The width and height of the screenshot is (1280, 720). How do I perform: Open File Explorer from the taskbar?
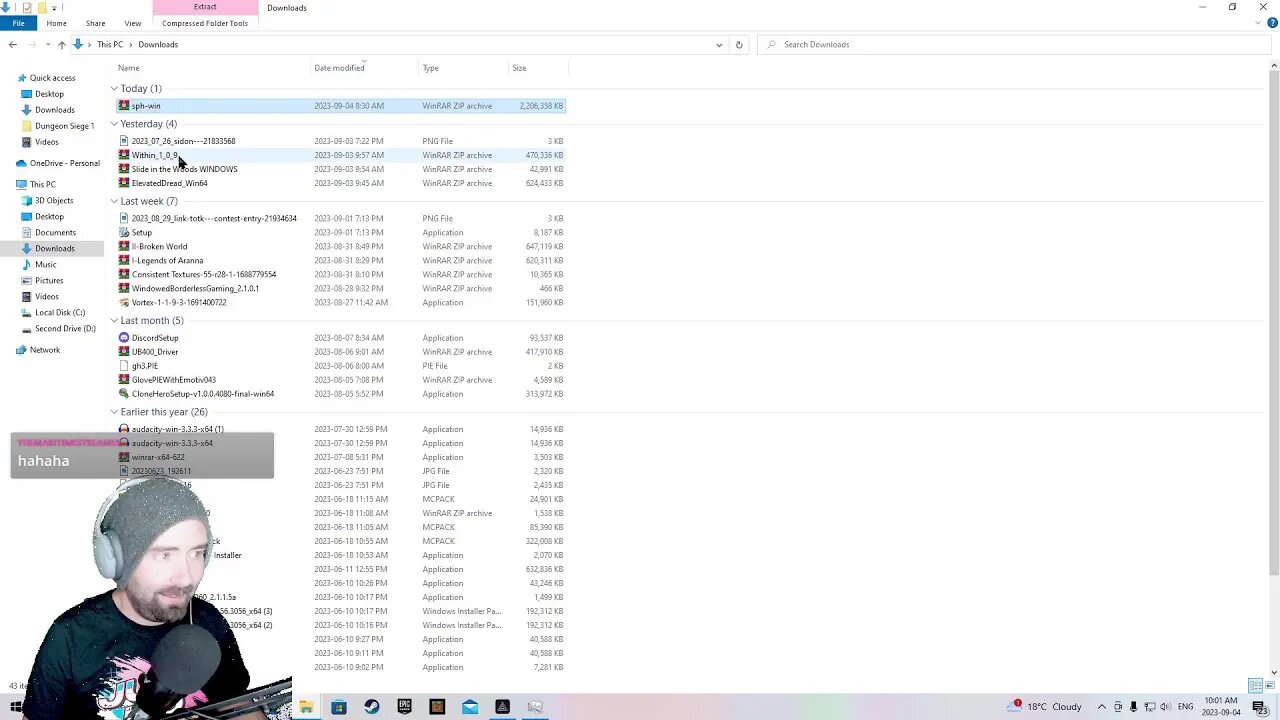coord(306,707)
